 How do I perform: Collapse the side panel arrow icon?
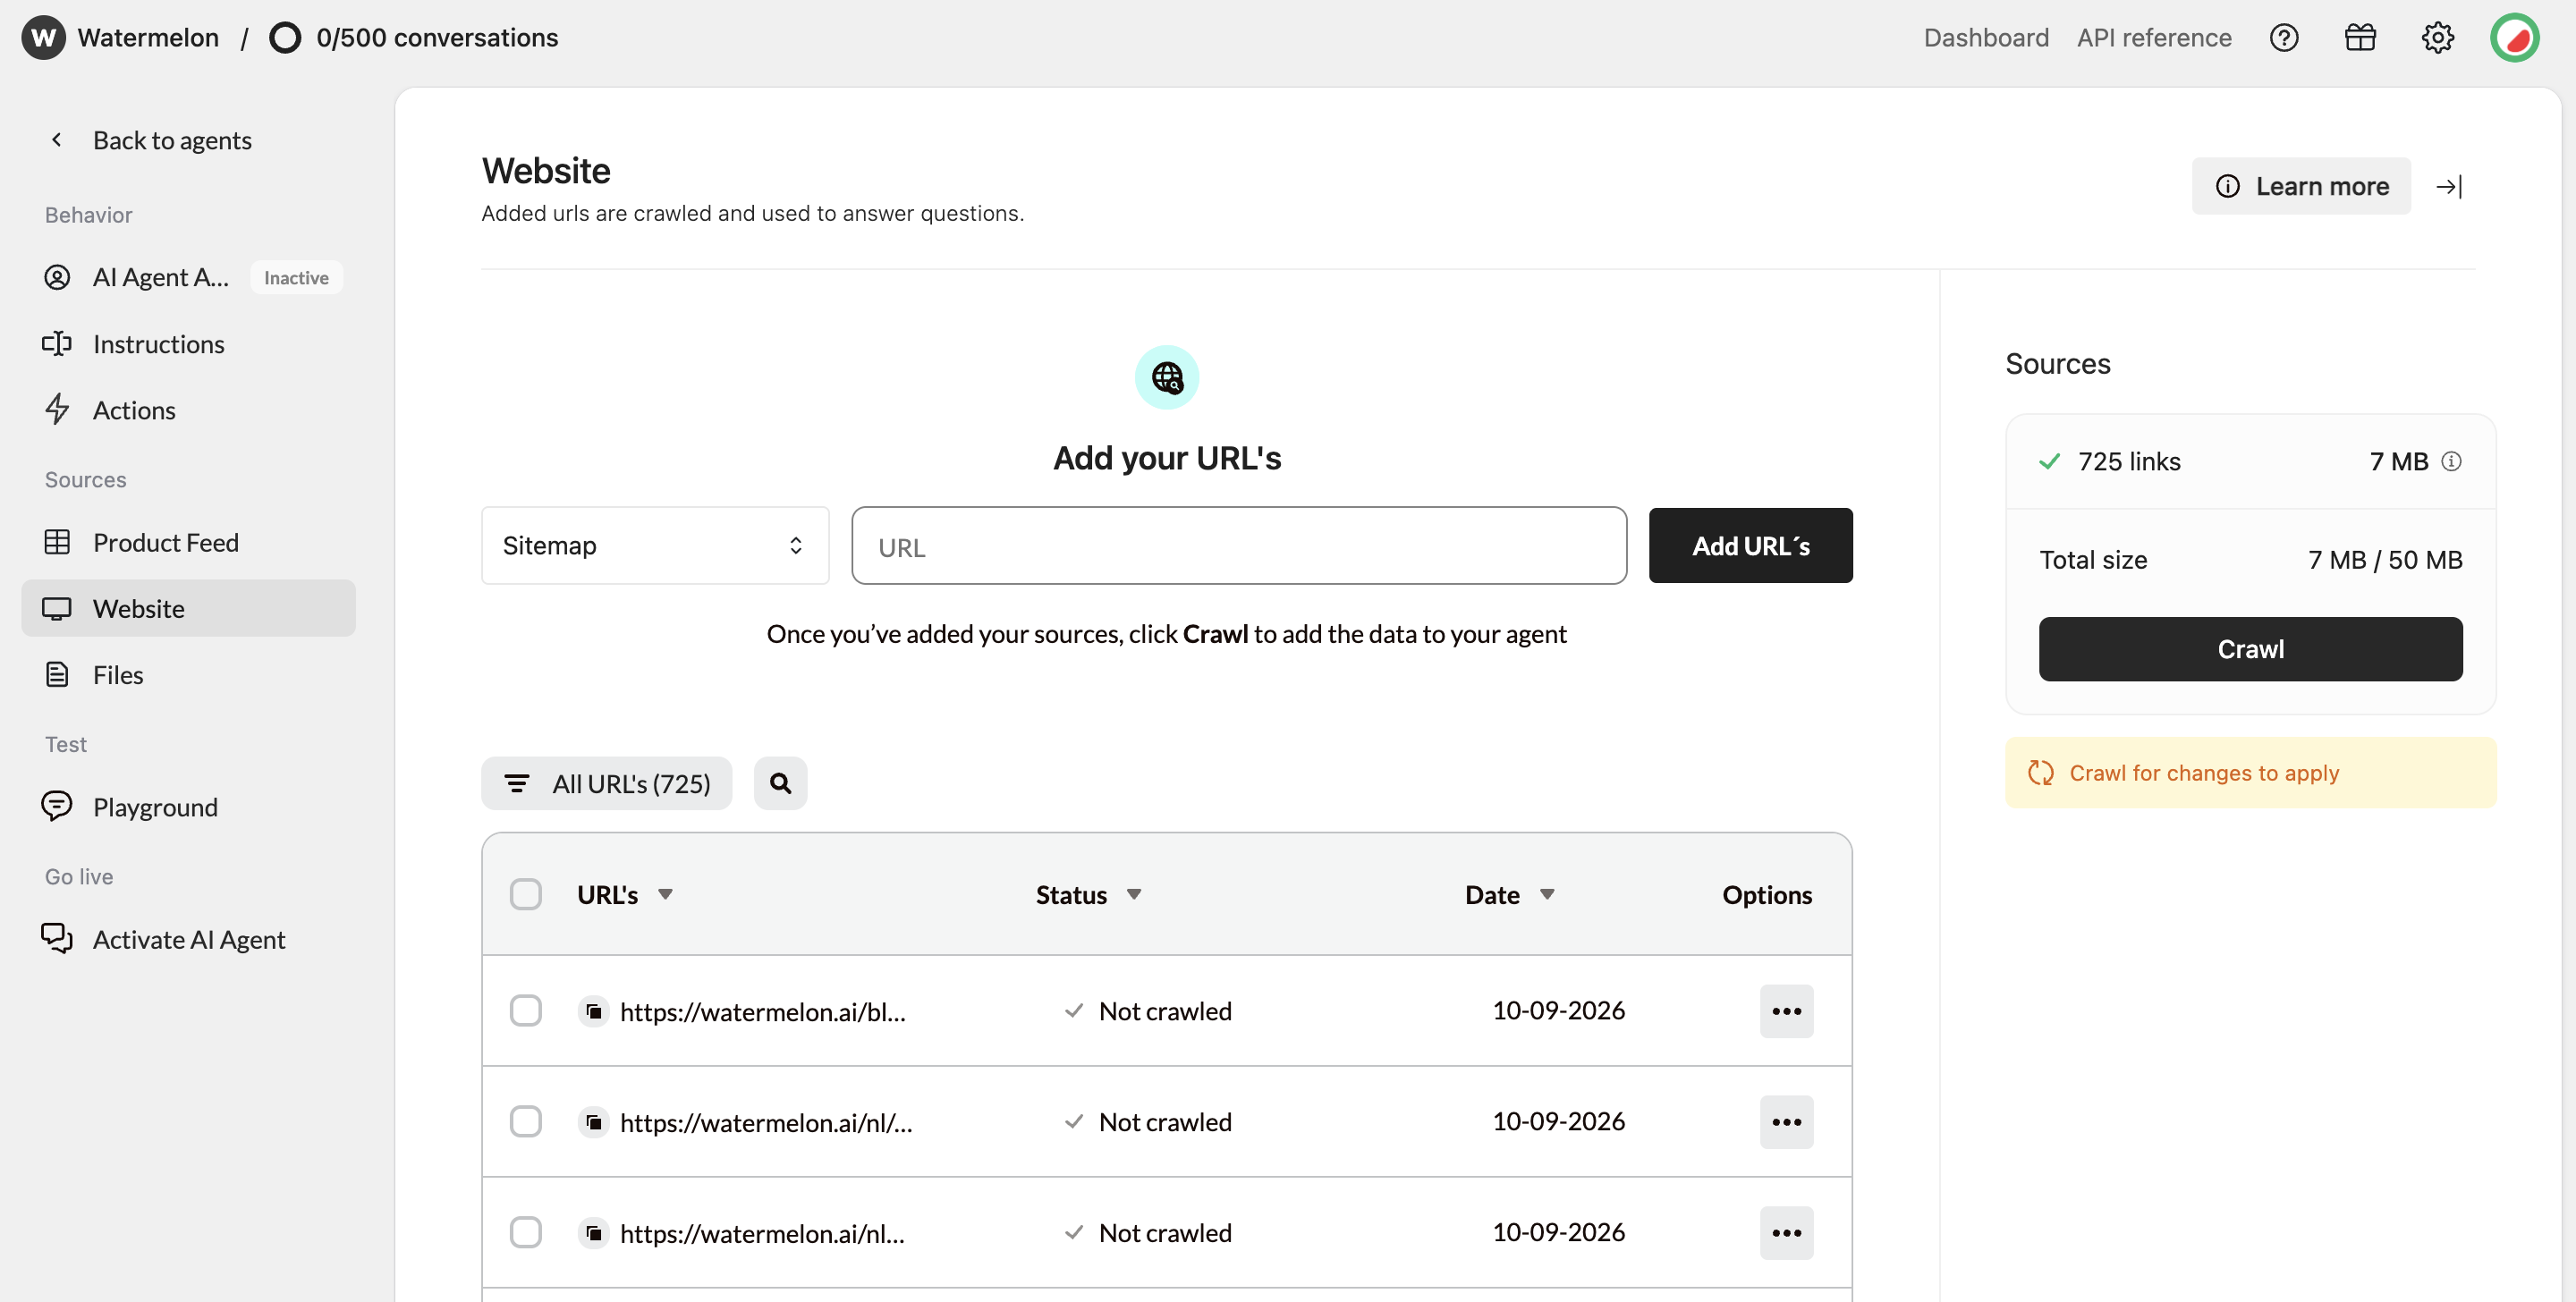pos(2449,186)
